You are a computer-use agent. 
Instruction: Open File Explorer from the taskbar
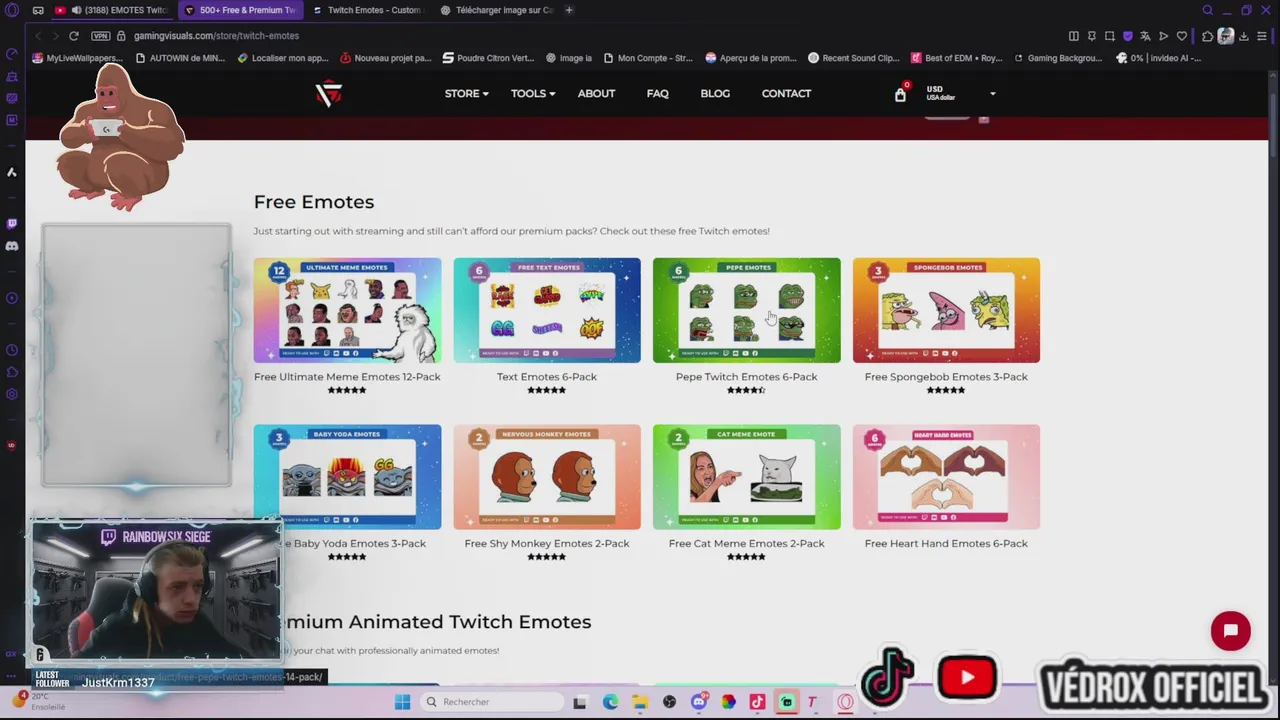pos(639,702)
